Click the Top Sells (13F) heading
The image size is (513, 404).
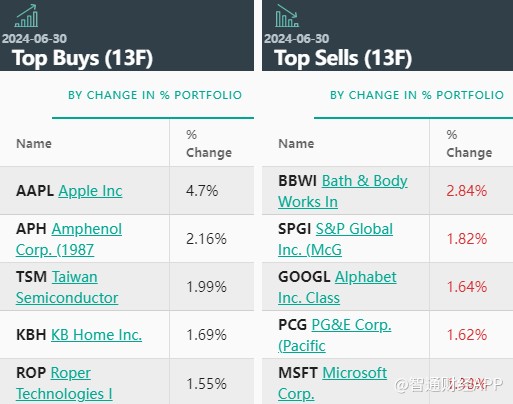tap(343, 58)
